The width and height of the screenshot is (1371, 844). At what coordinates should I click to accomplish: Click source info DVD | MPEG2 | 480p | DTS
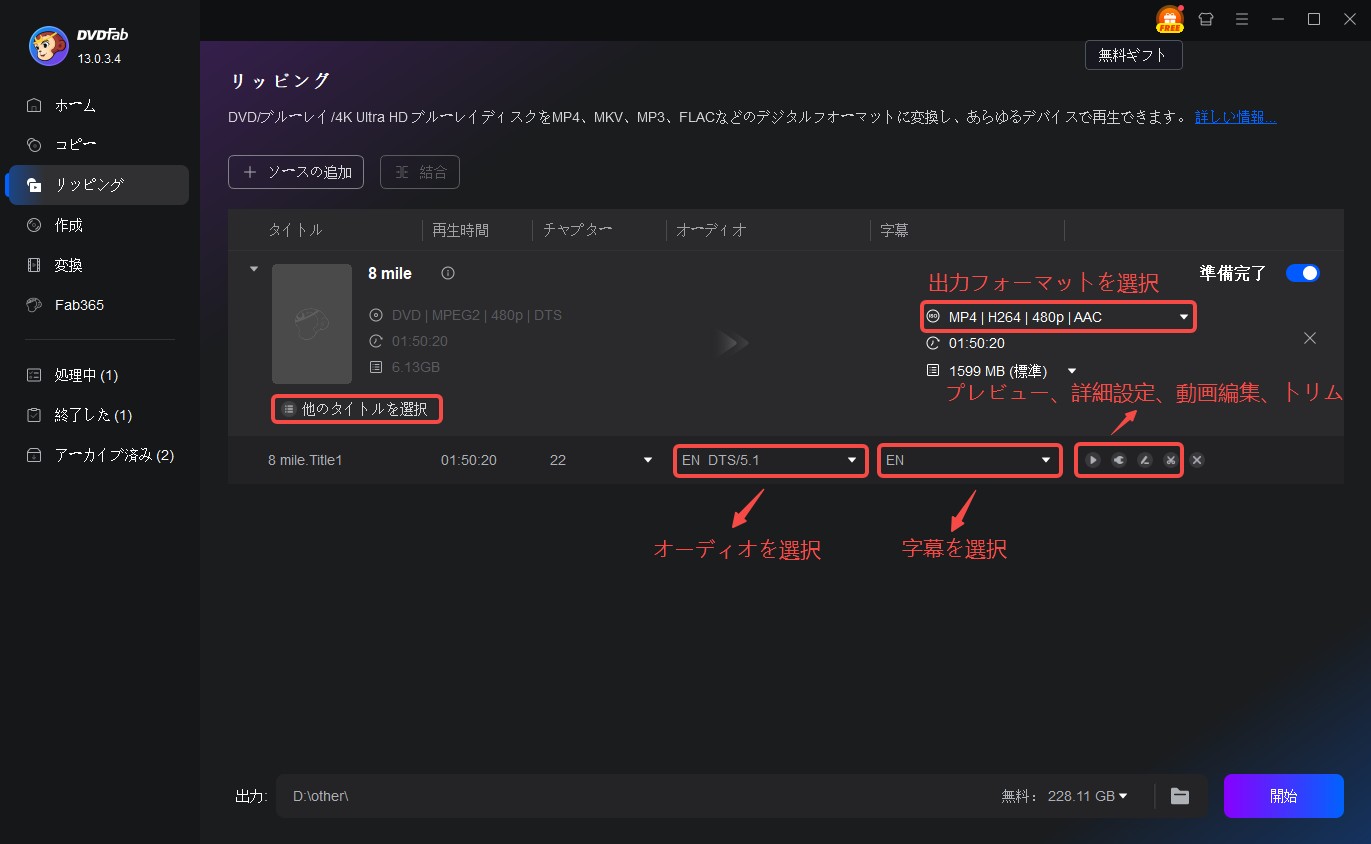click(x=476, y=315)
